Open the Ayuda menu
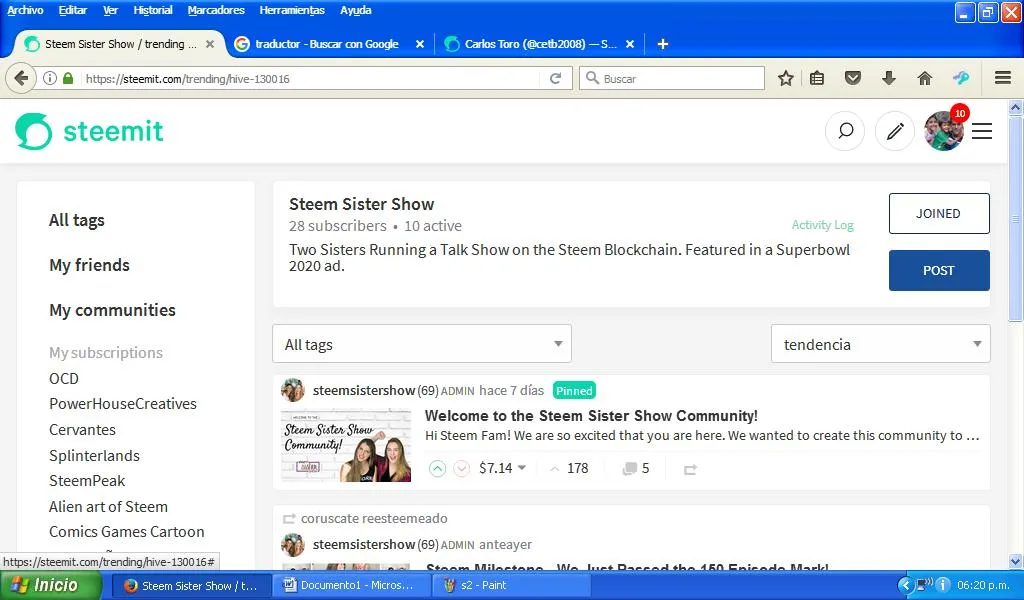1024x600 pixels. (x=356, y=10)
